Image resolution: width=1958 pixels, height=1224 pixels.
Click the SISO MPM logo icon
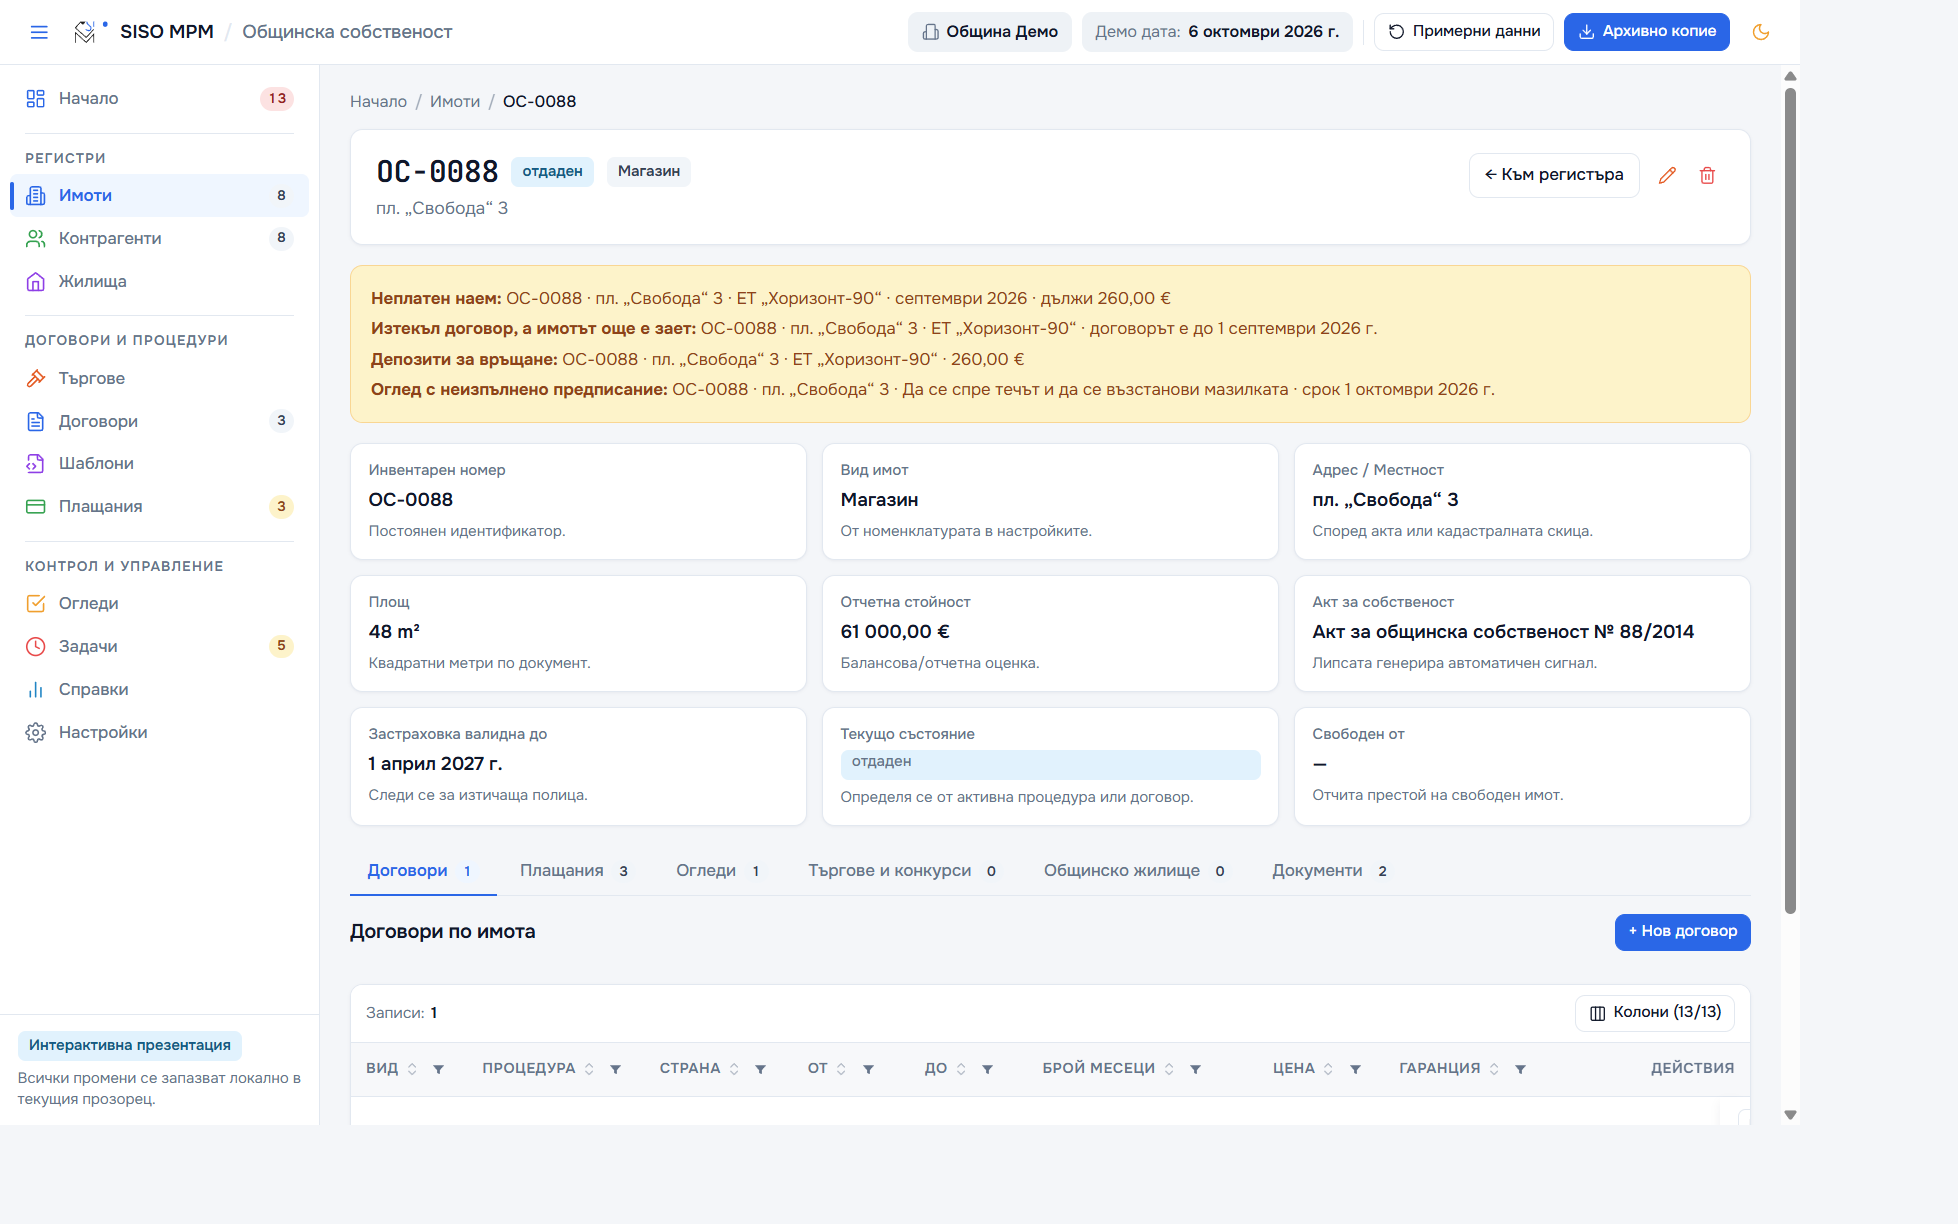(x=85, y=32)
